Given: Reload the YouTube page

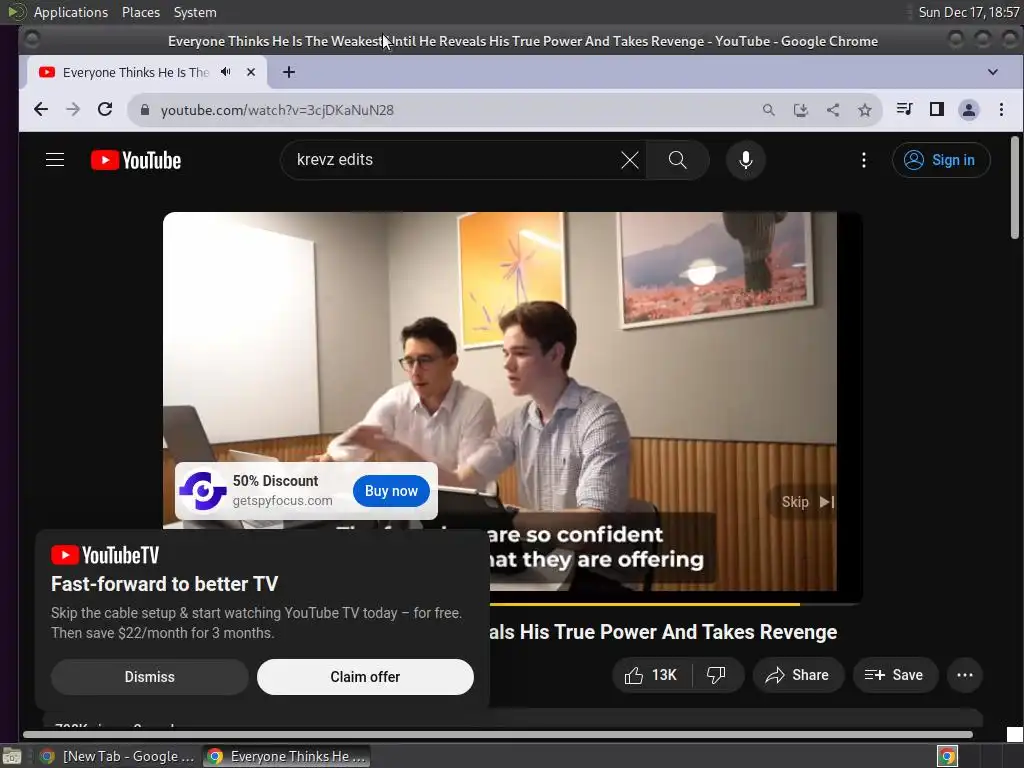Looking at the screenshot, I should pyautogui.click(x=105, y=110).
